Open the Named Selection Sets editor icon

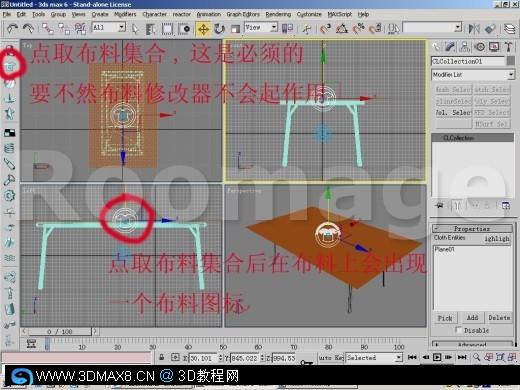click(x=394, y=29)
